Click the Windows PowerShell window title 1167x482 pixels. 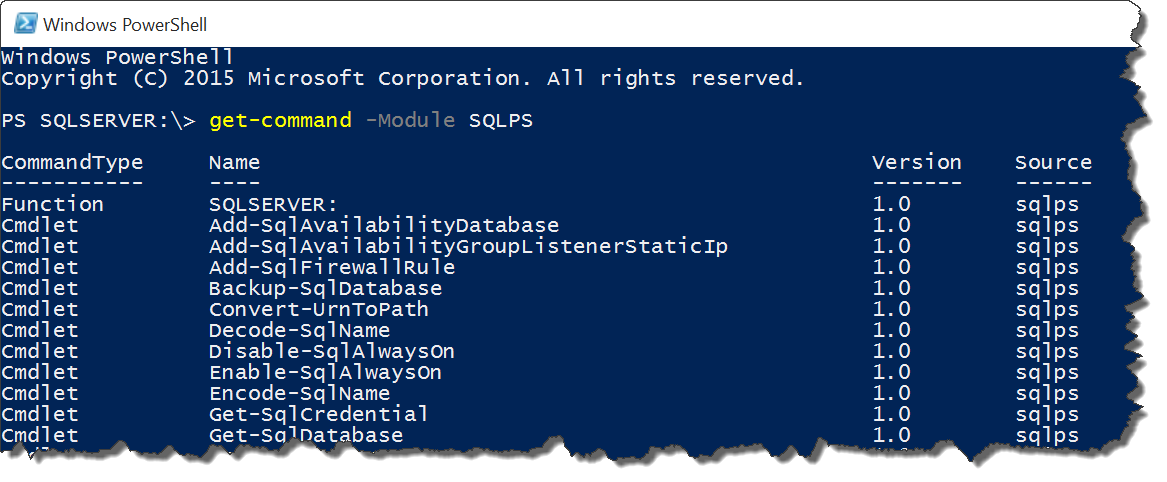point(125,25)
